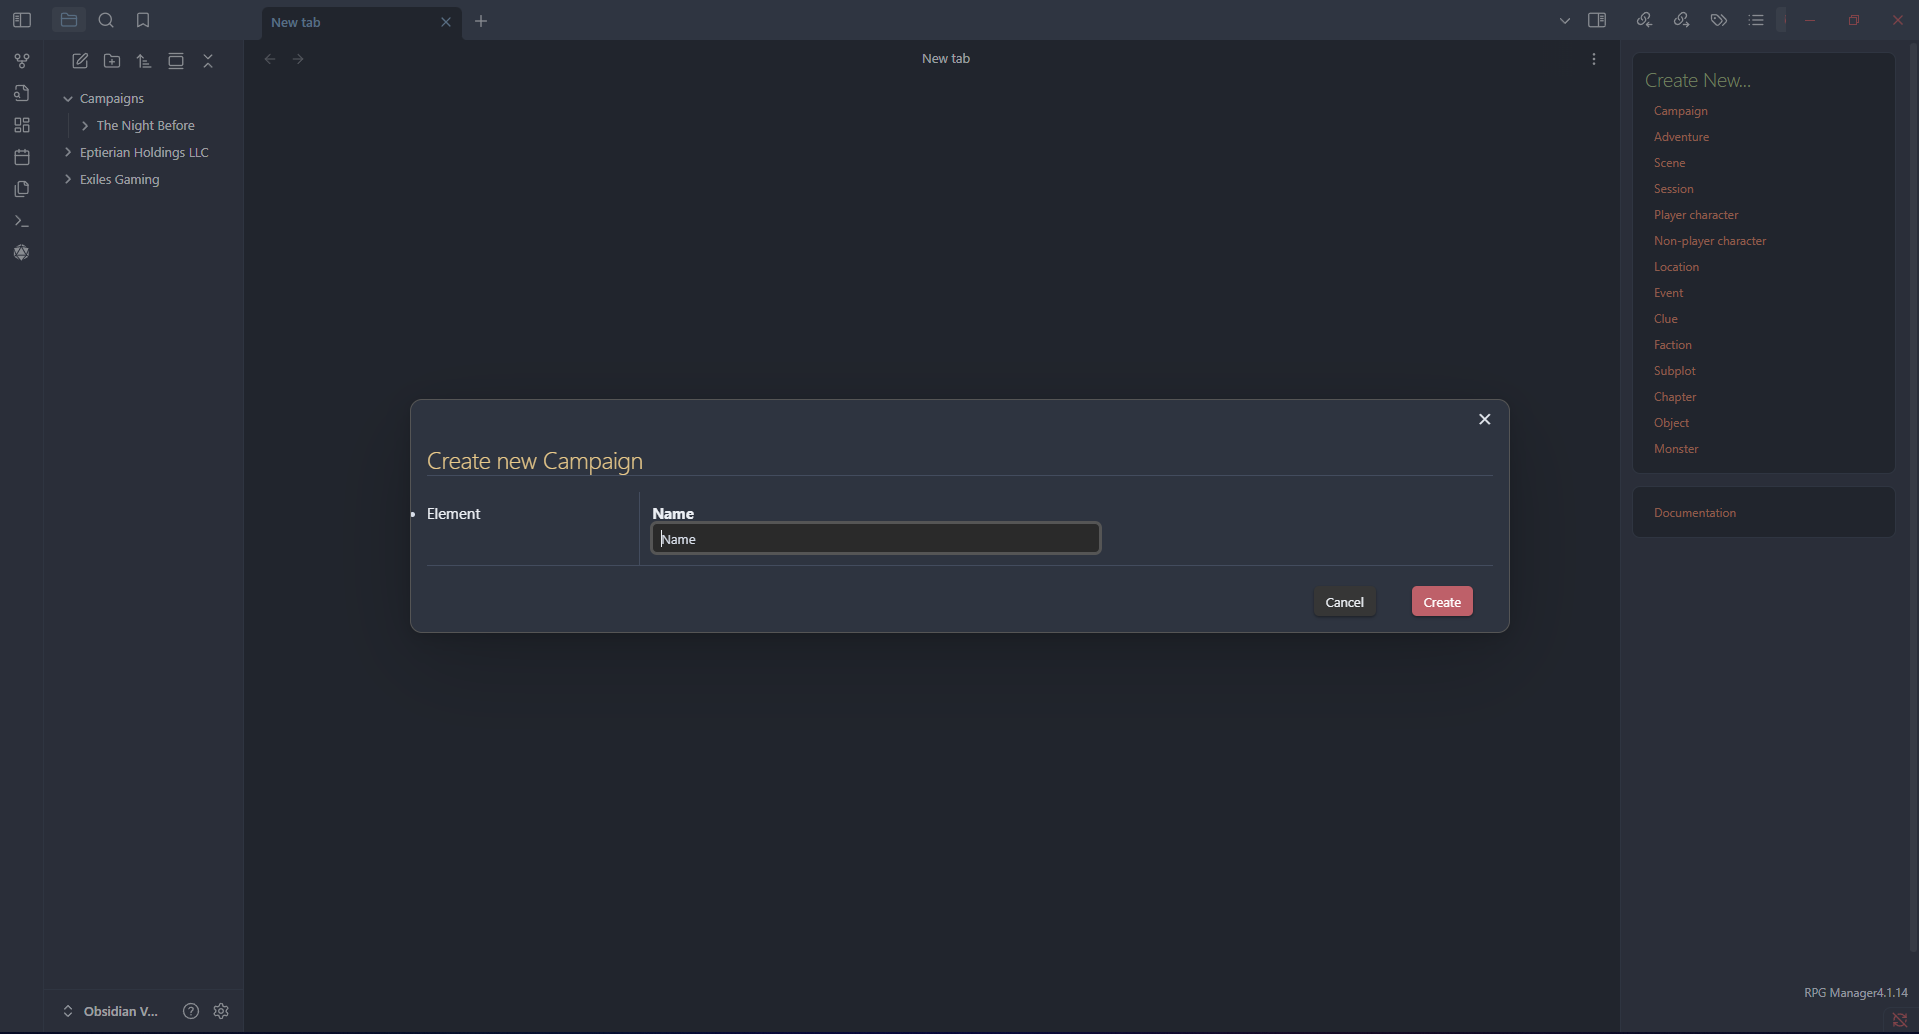Viewport: 1919px width, 1034px height.
Task: Expand the Exiles Gaming folder
Action: pos(68,180)
